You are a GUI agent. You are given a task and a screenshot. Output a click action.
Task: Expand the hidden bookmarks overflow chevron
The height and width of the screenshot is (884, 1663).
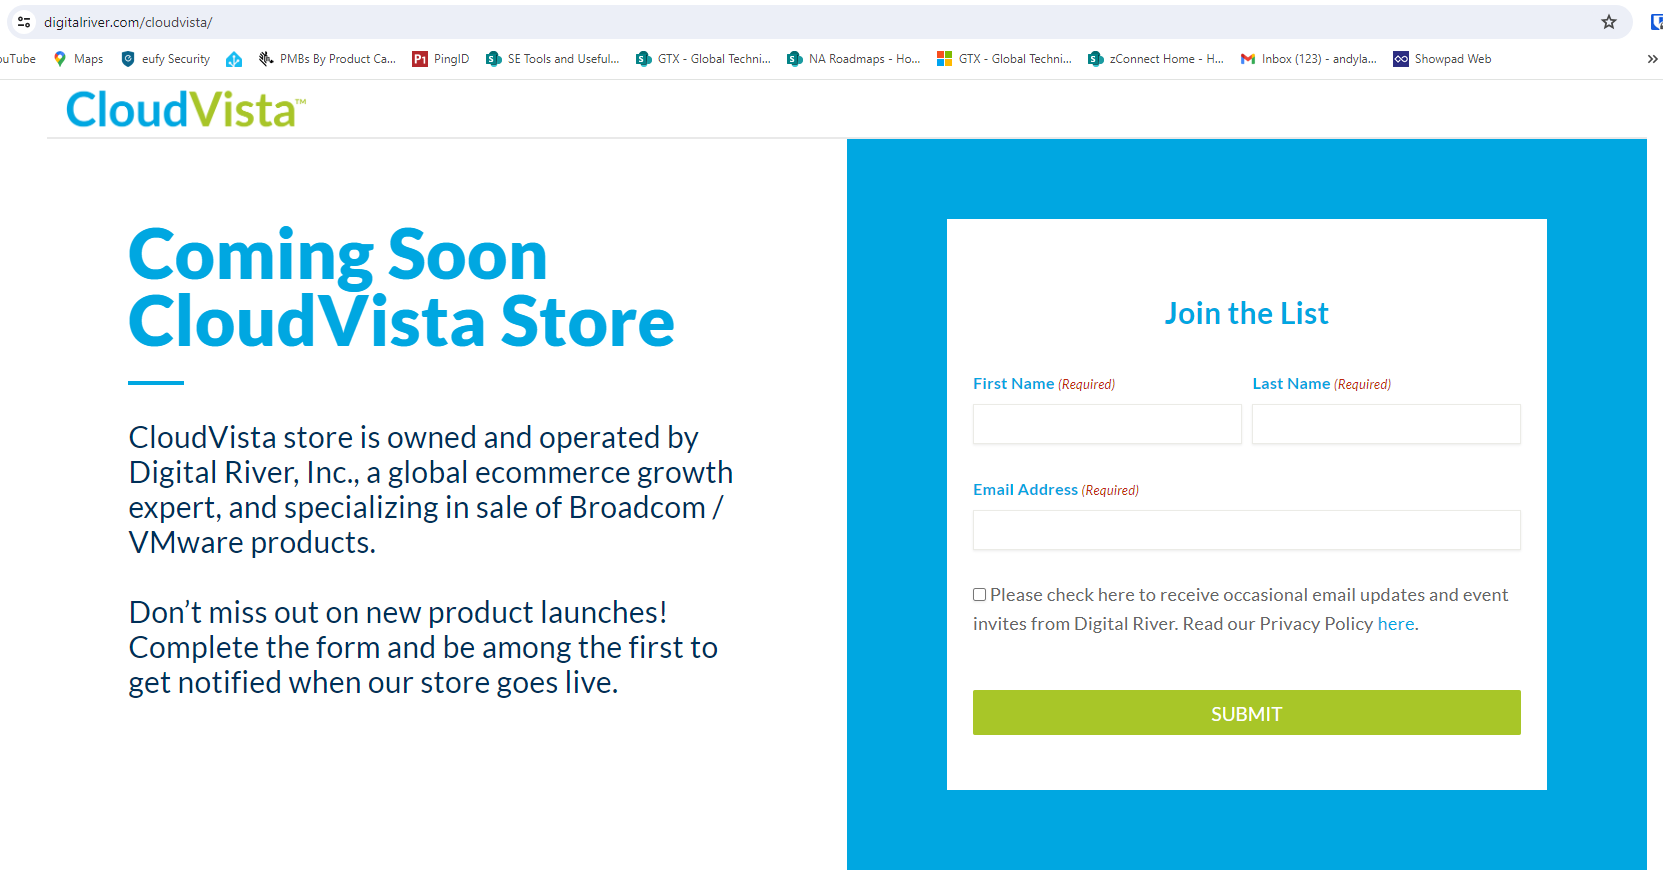point(1652,59)
